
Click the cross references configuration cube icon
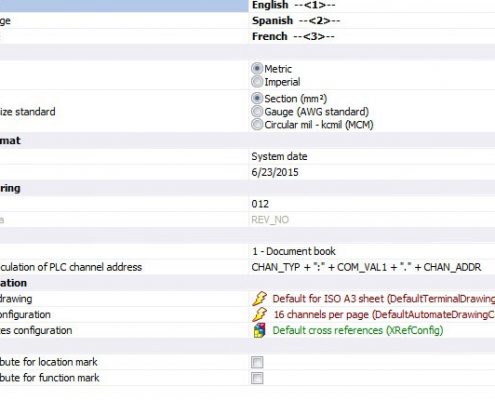click(259, 330)
